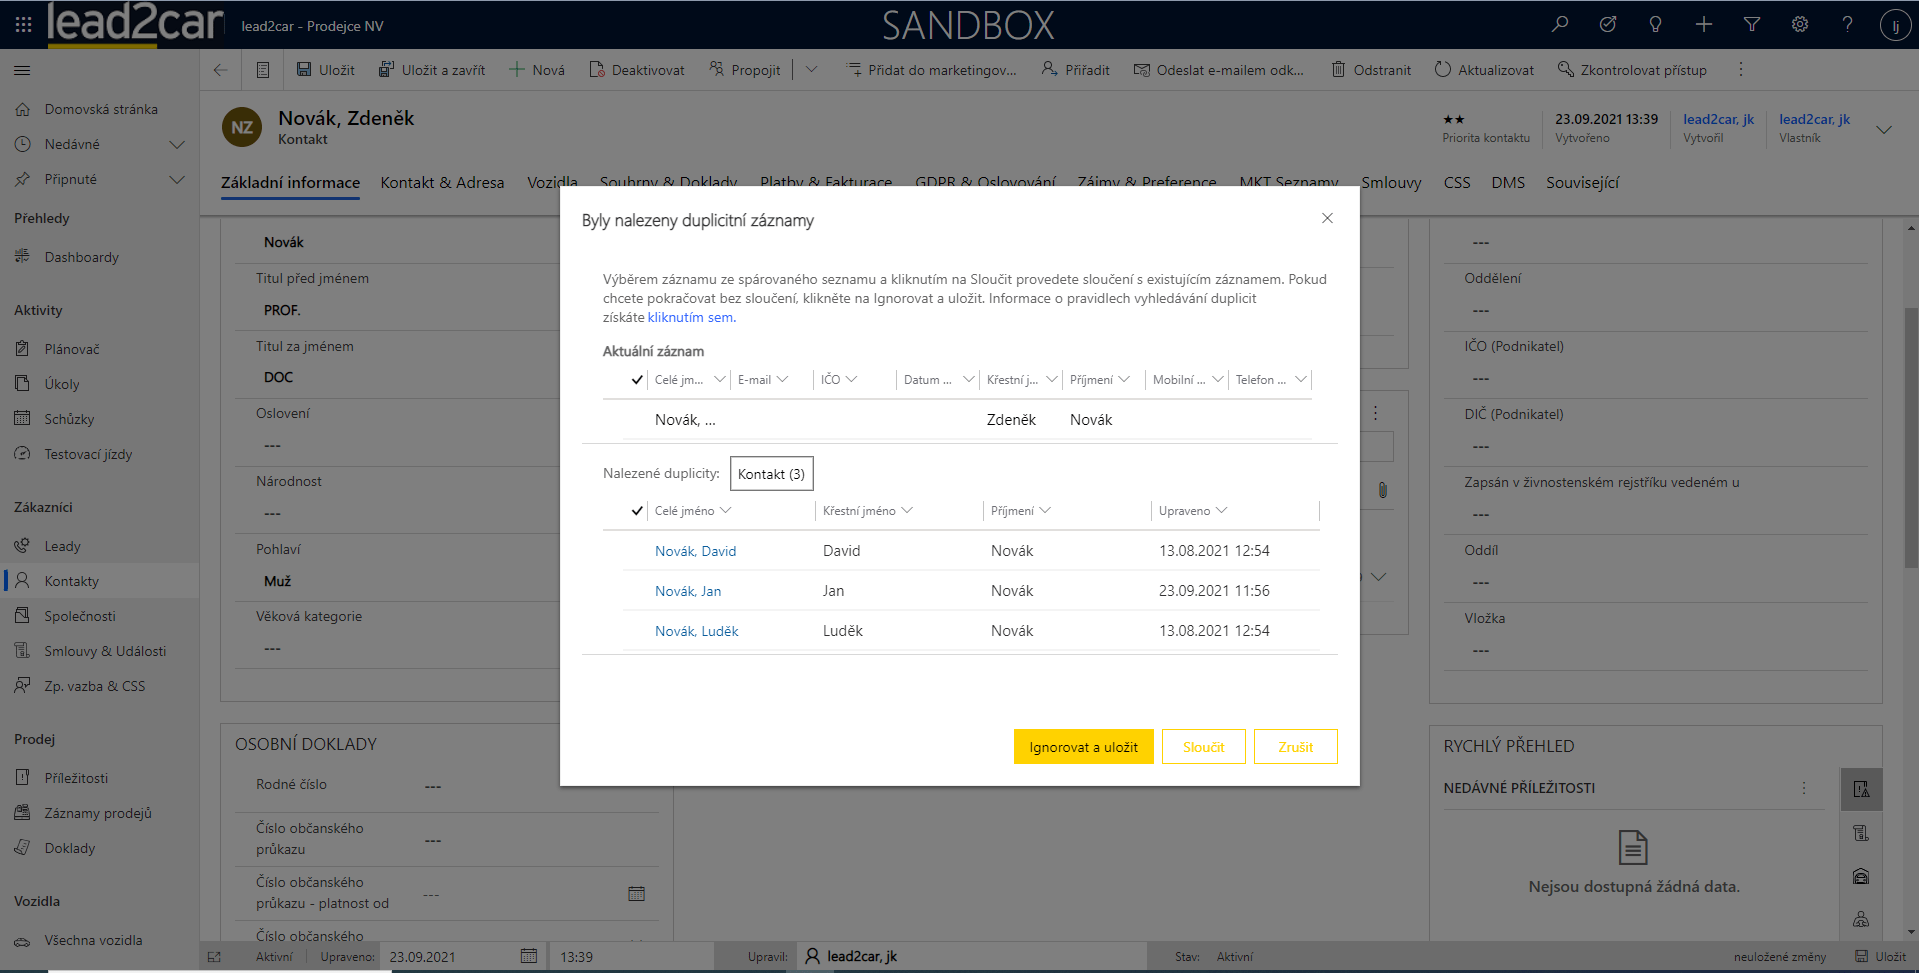This screenshot has width=1919, height=973.
Task: Open the Upraveno column sort dropdown
Action: [x=1222, y=511]
